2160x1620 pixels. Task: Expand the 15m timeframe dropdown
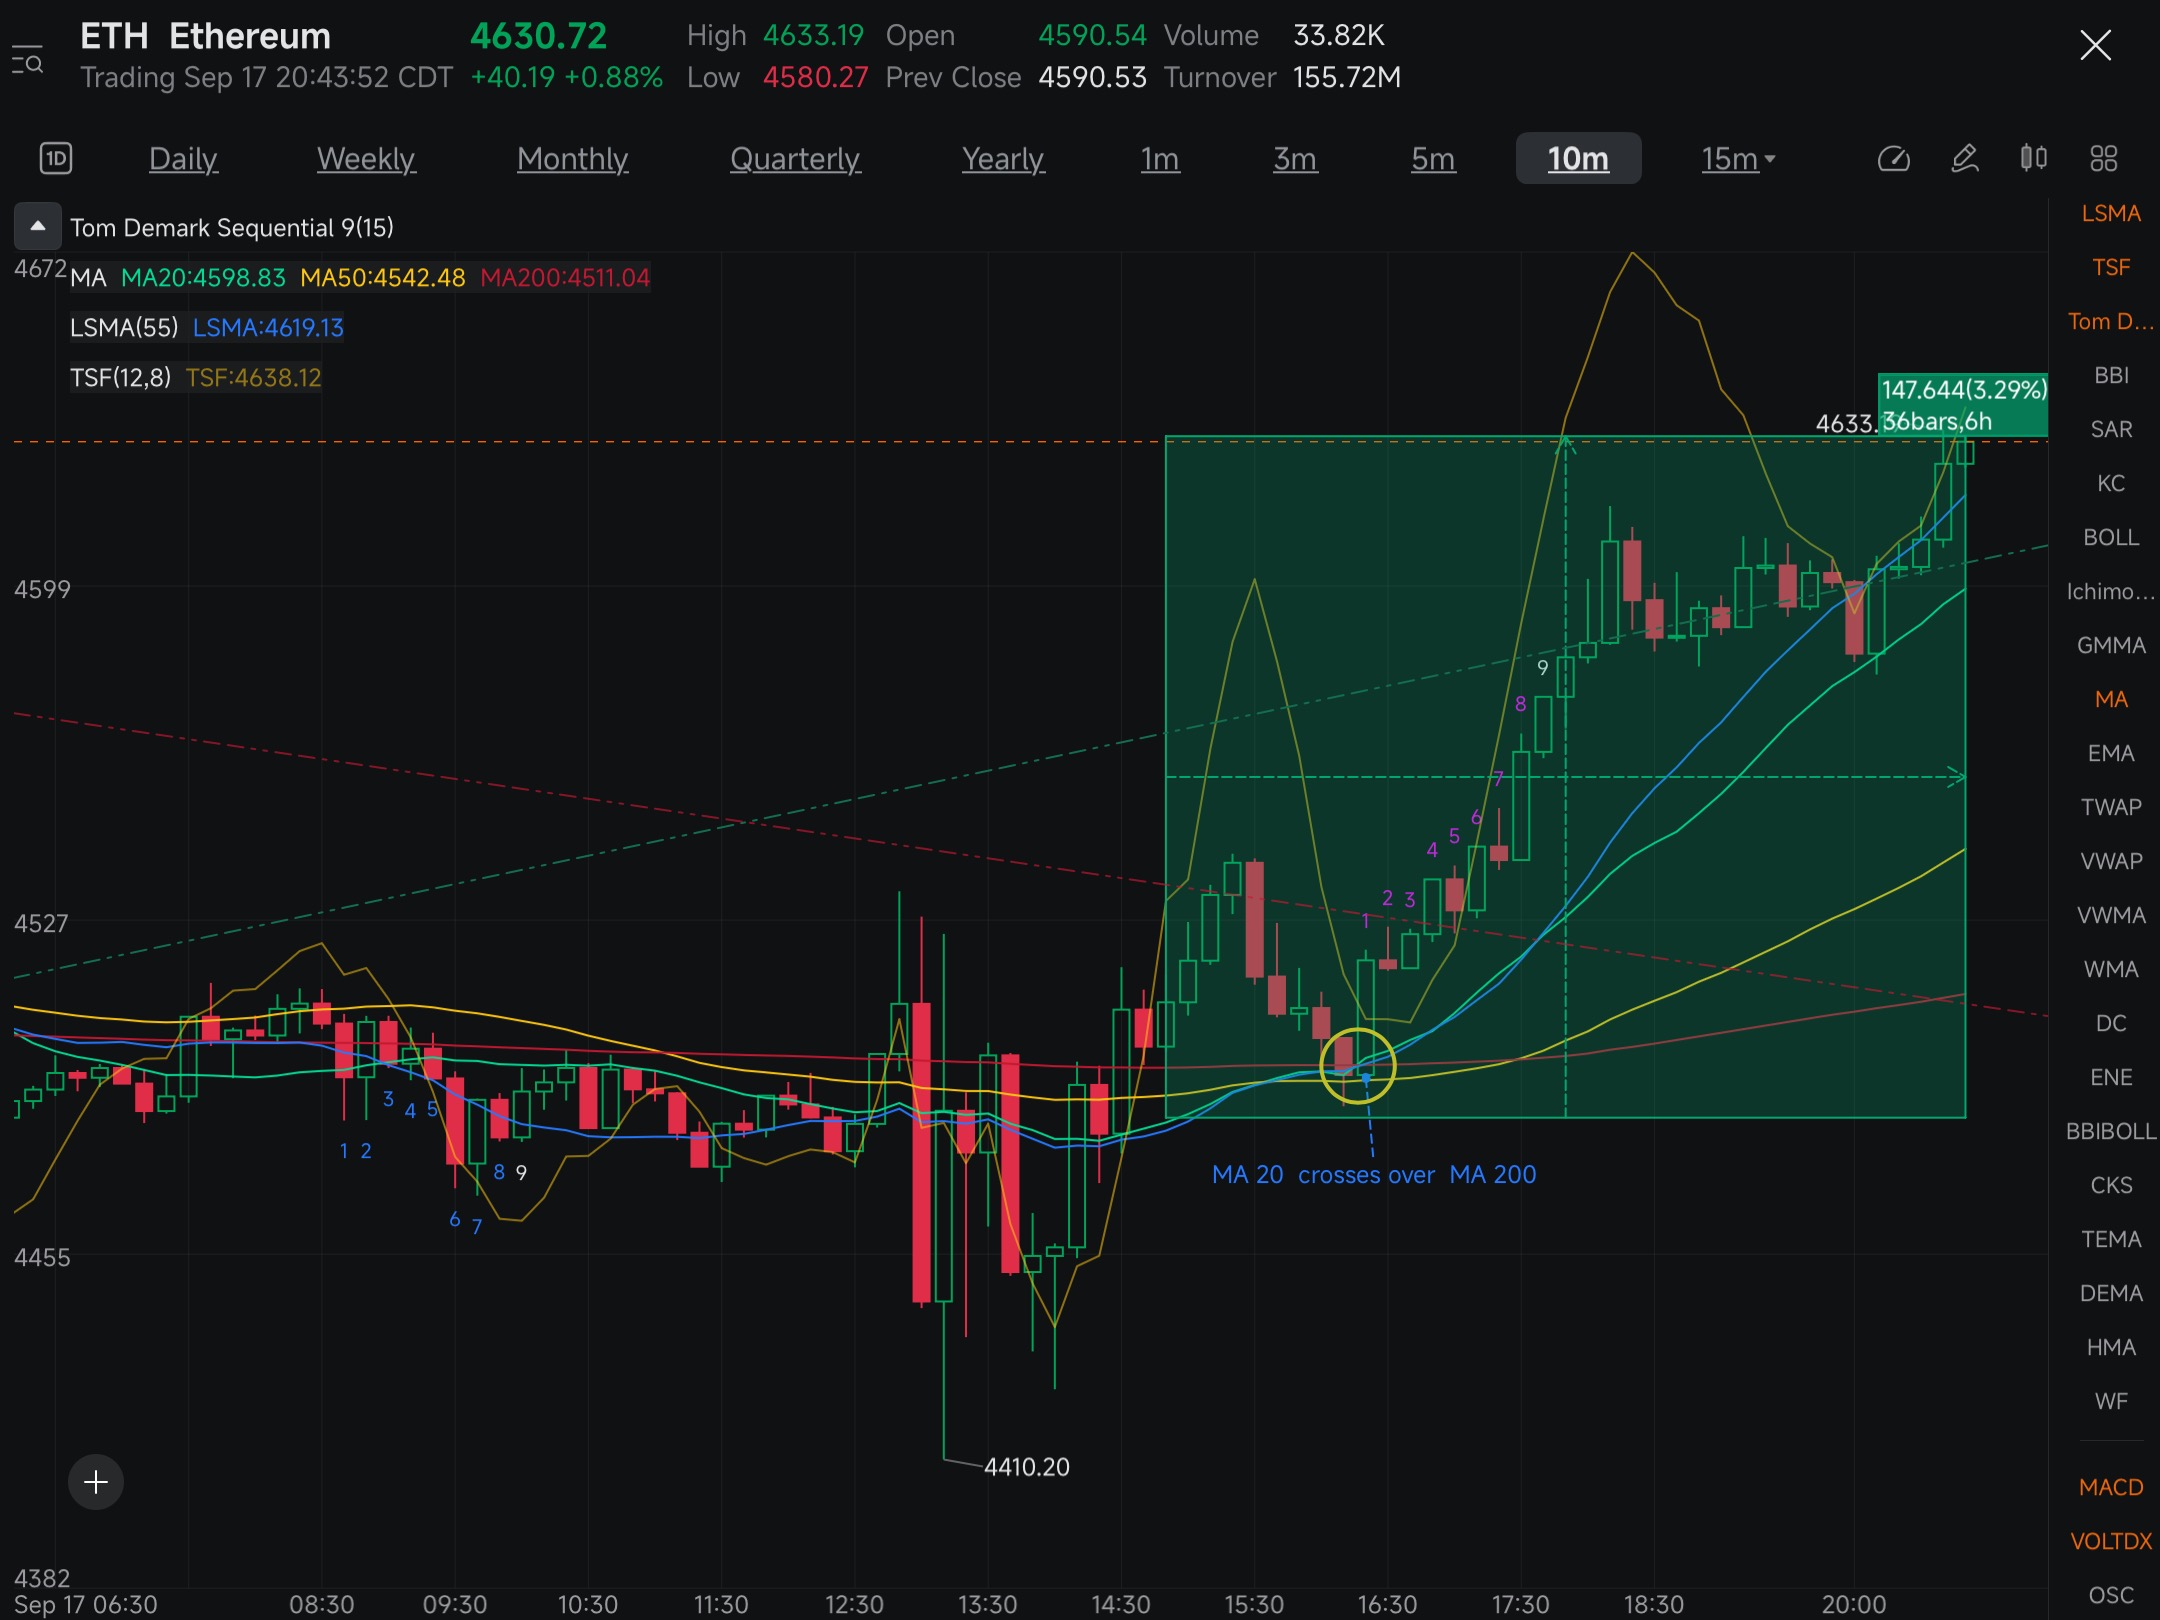(1738, 158)
